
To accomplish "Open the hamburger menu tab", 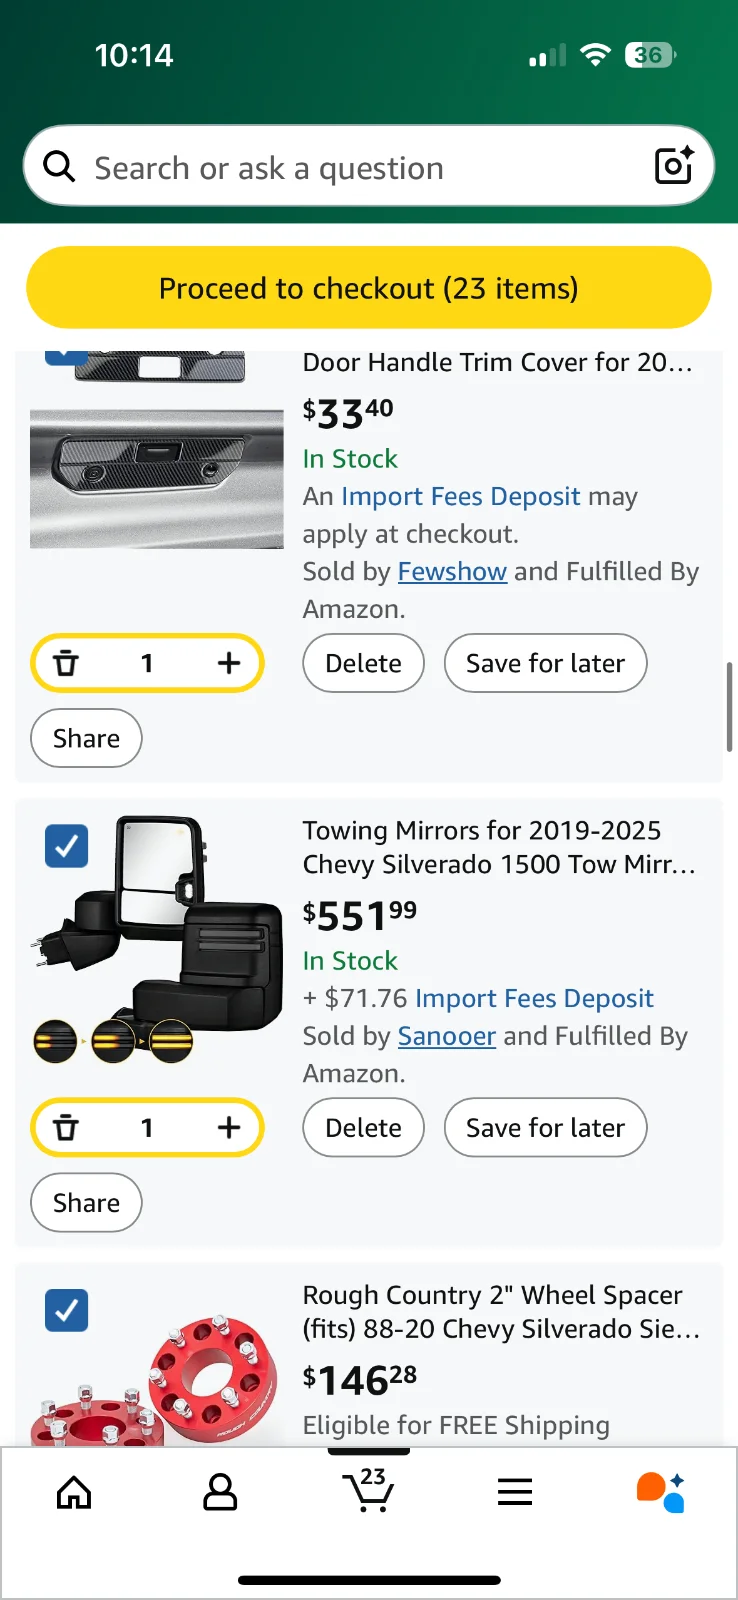I will 515,1492.
